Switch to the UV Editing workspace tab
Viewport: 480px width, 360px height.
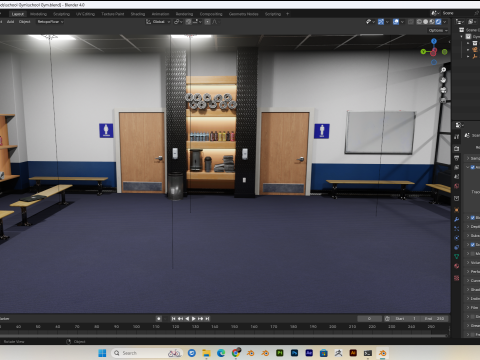pos(85,14)
